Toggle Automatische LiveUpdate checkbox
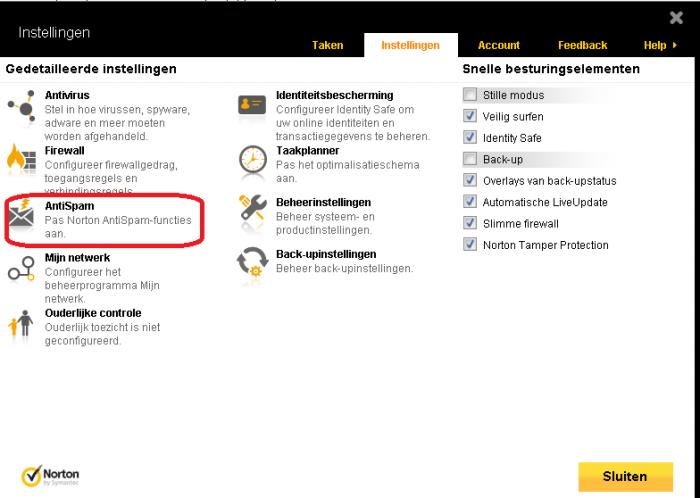The height and width of the screenshot is (498, 700). pyautogui.click(x=470, y=202)
